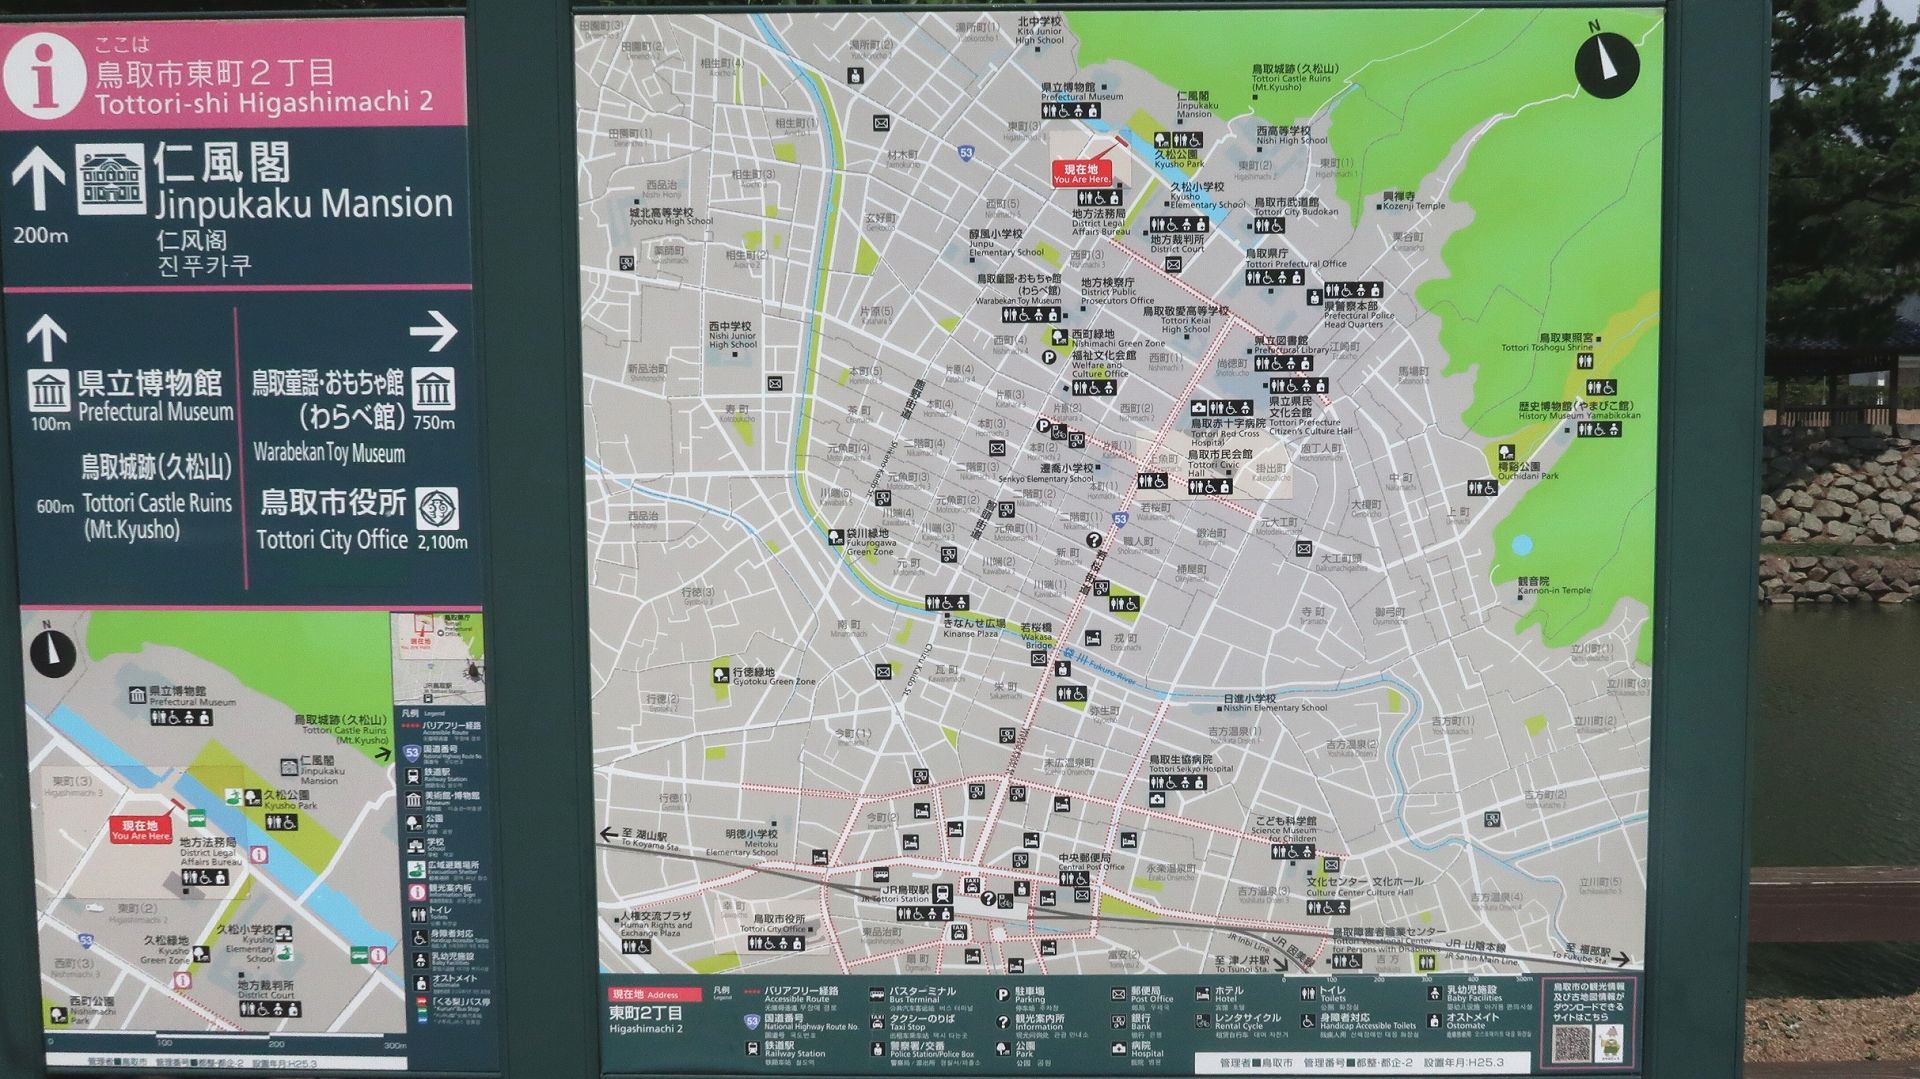This screenshot has width=1920, height=1079.
Task: Click 'Tottori Toshogu Shrine' label on the map
Action: click(x=1547, y=348)
